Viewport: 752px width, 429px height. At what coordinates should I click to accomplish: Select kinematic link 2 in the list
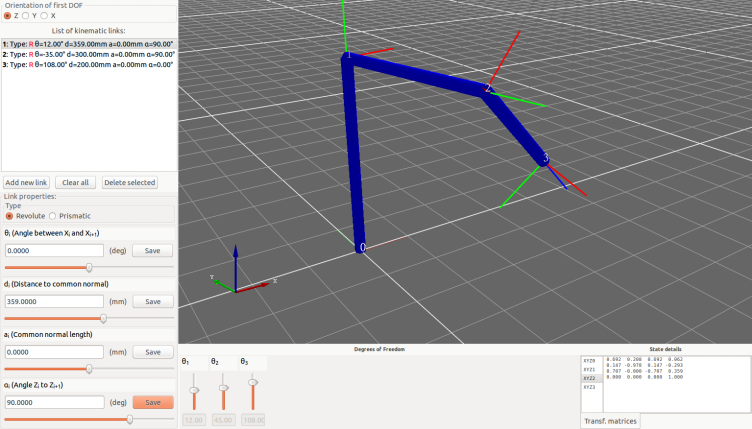point(88,54)
